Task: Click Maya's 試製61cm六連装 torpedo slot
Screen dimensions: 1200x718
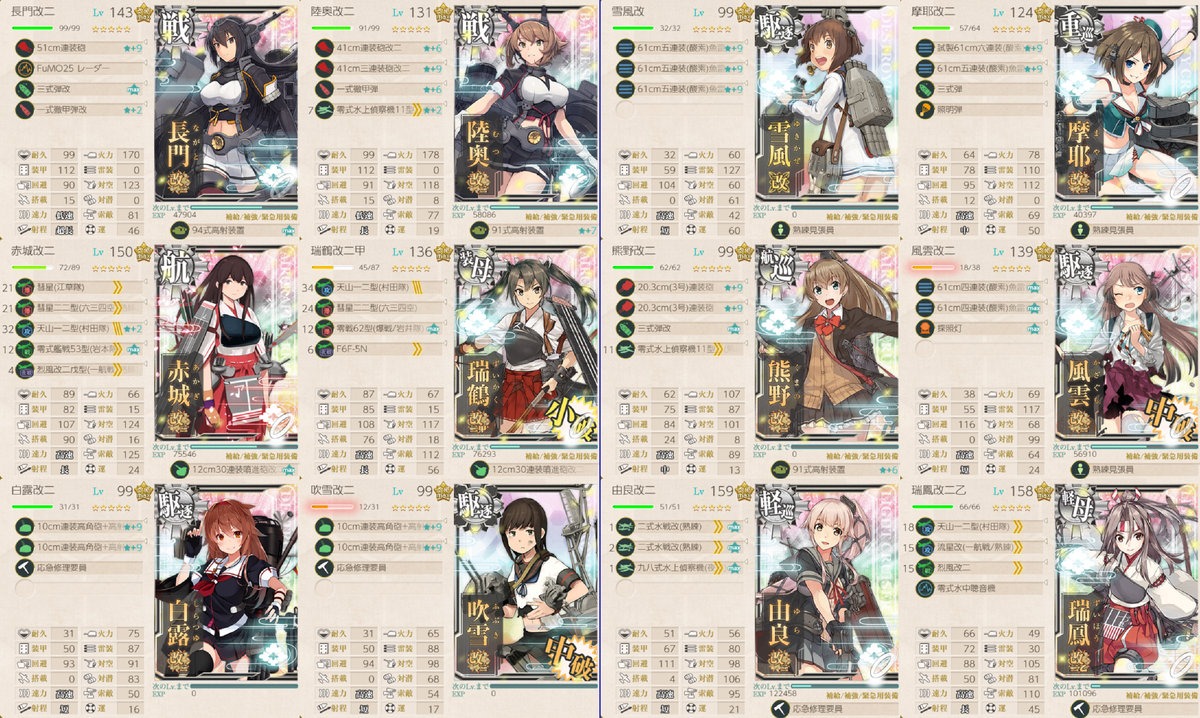Action: (x=982, y=47)
